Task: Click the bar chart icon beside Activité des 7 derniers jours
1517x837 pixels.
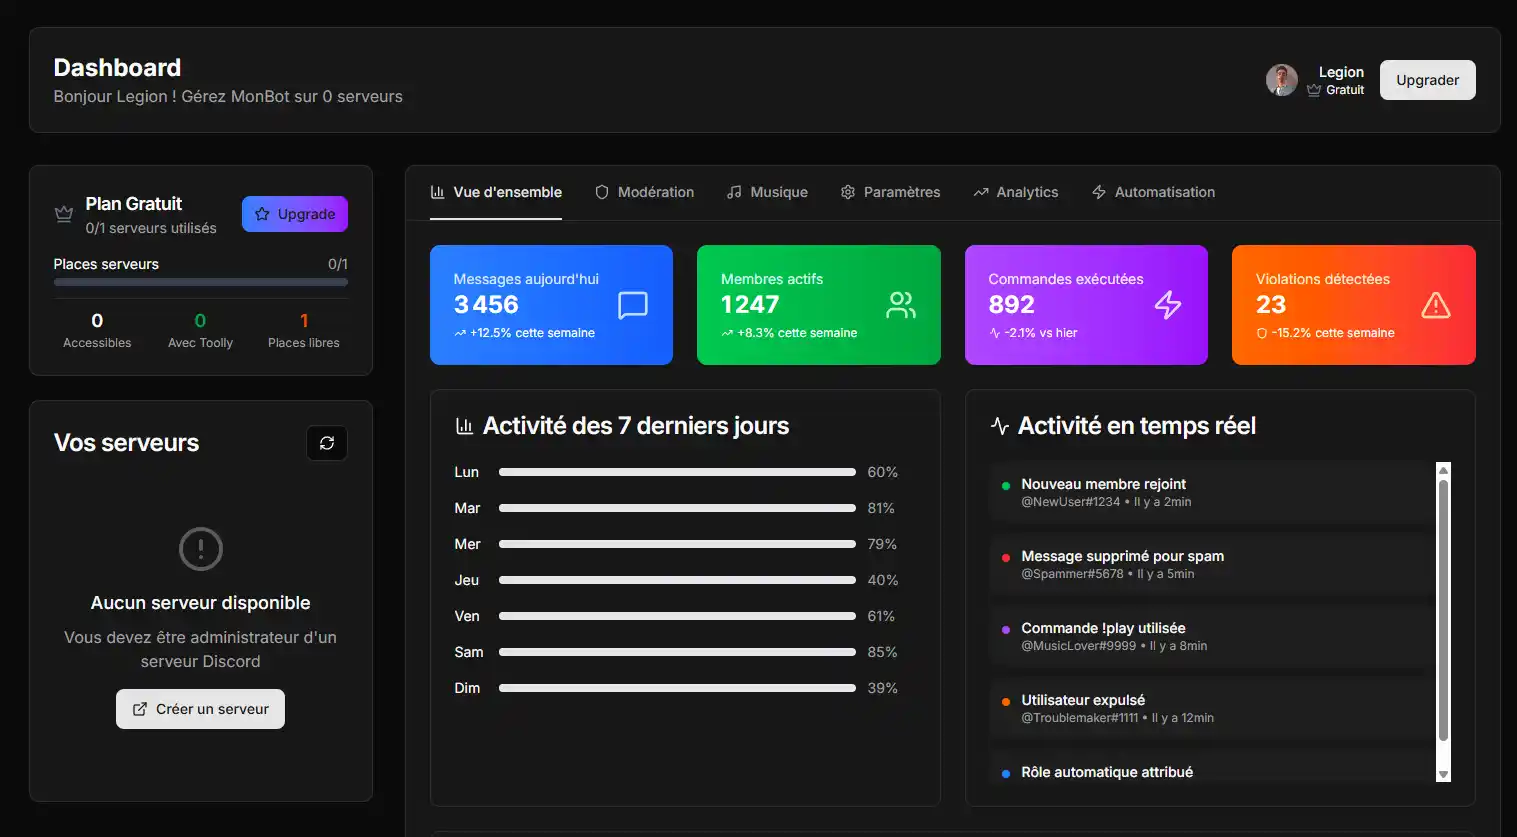Action: [464, 426]
